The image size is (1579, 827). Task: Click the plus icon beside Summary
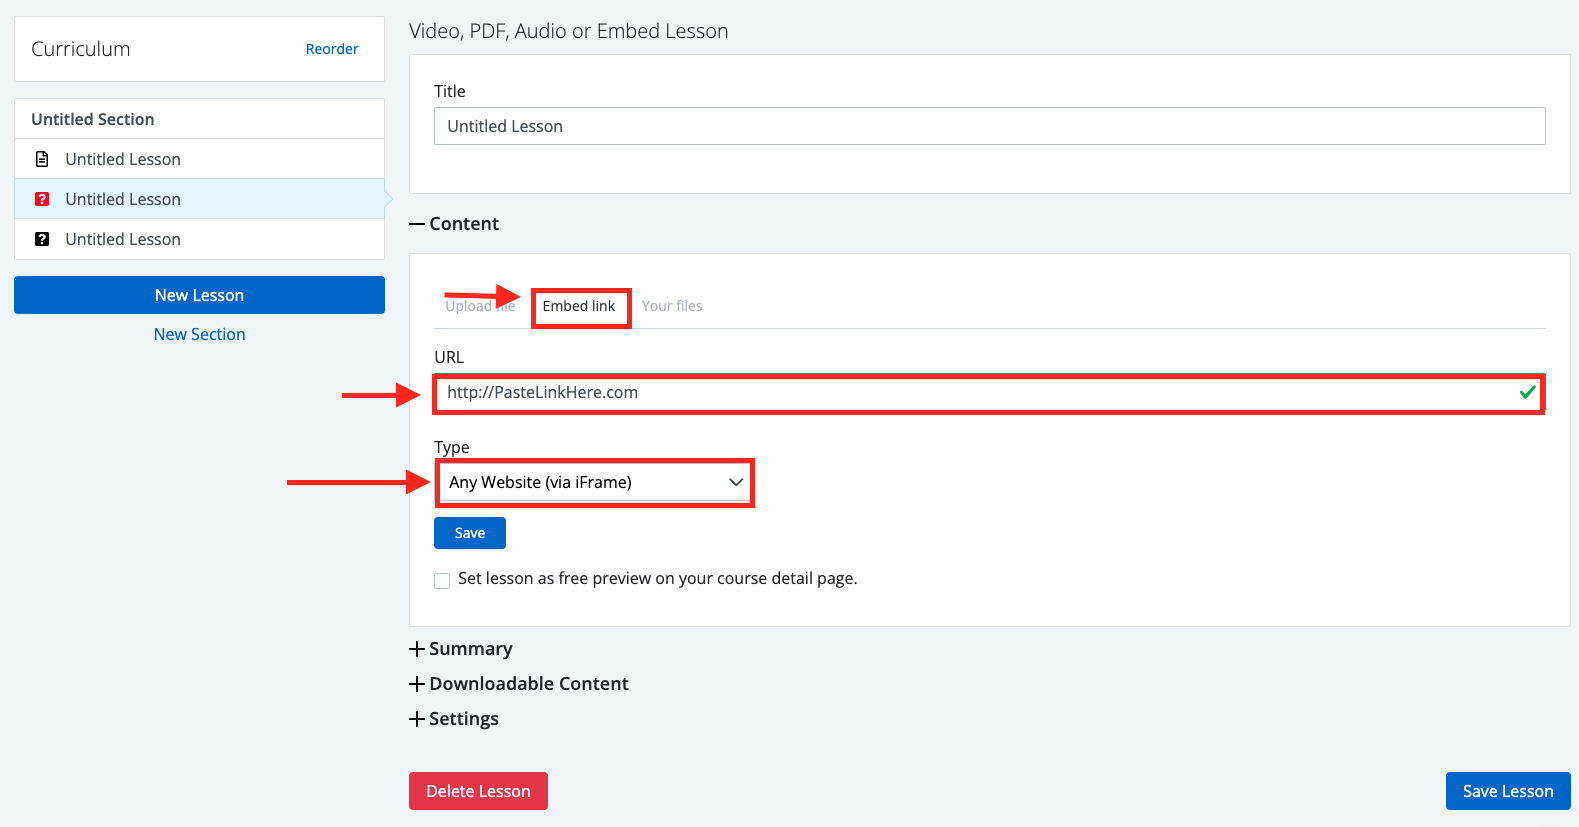417,649
